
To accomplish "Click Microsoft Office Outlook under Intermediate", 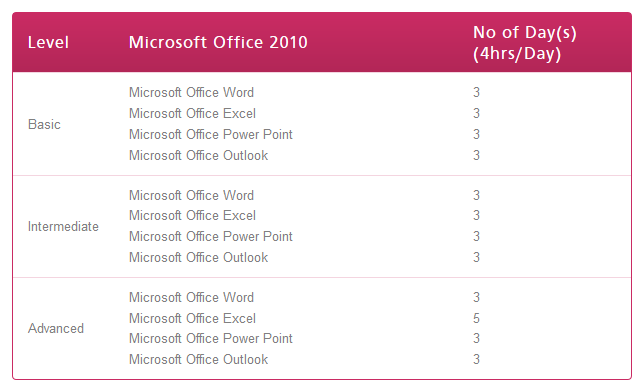I will pos(198,258).
